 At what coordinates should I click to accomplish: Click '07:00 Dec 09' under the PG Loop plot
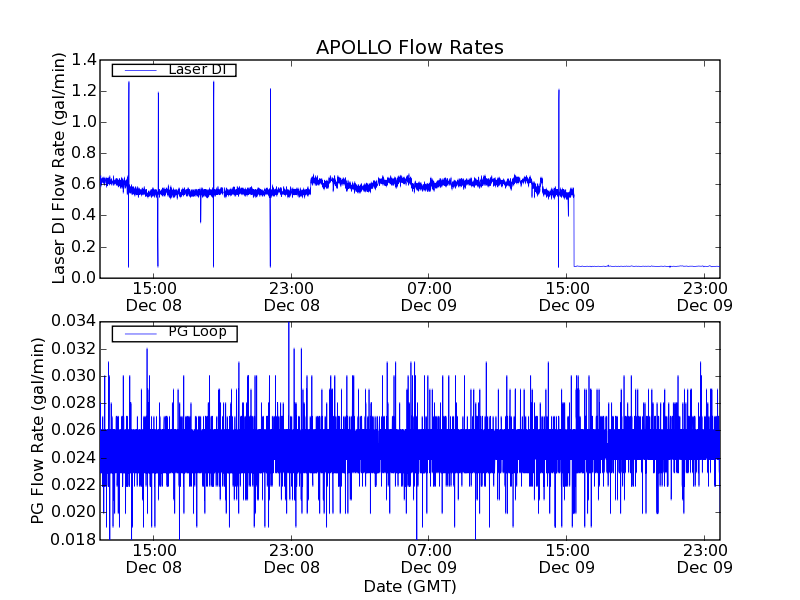coord(429,559)
